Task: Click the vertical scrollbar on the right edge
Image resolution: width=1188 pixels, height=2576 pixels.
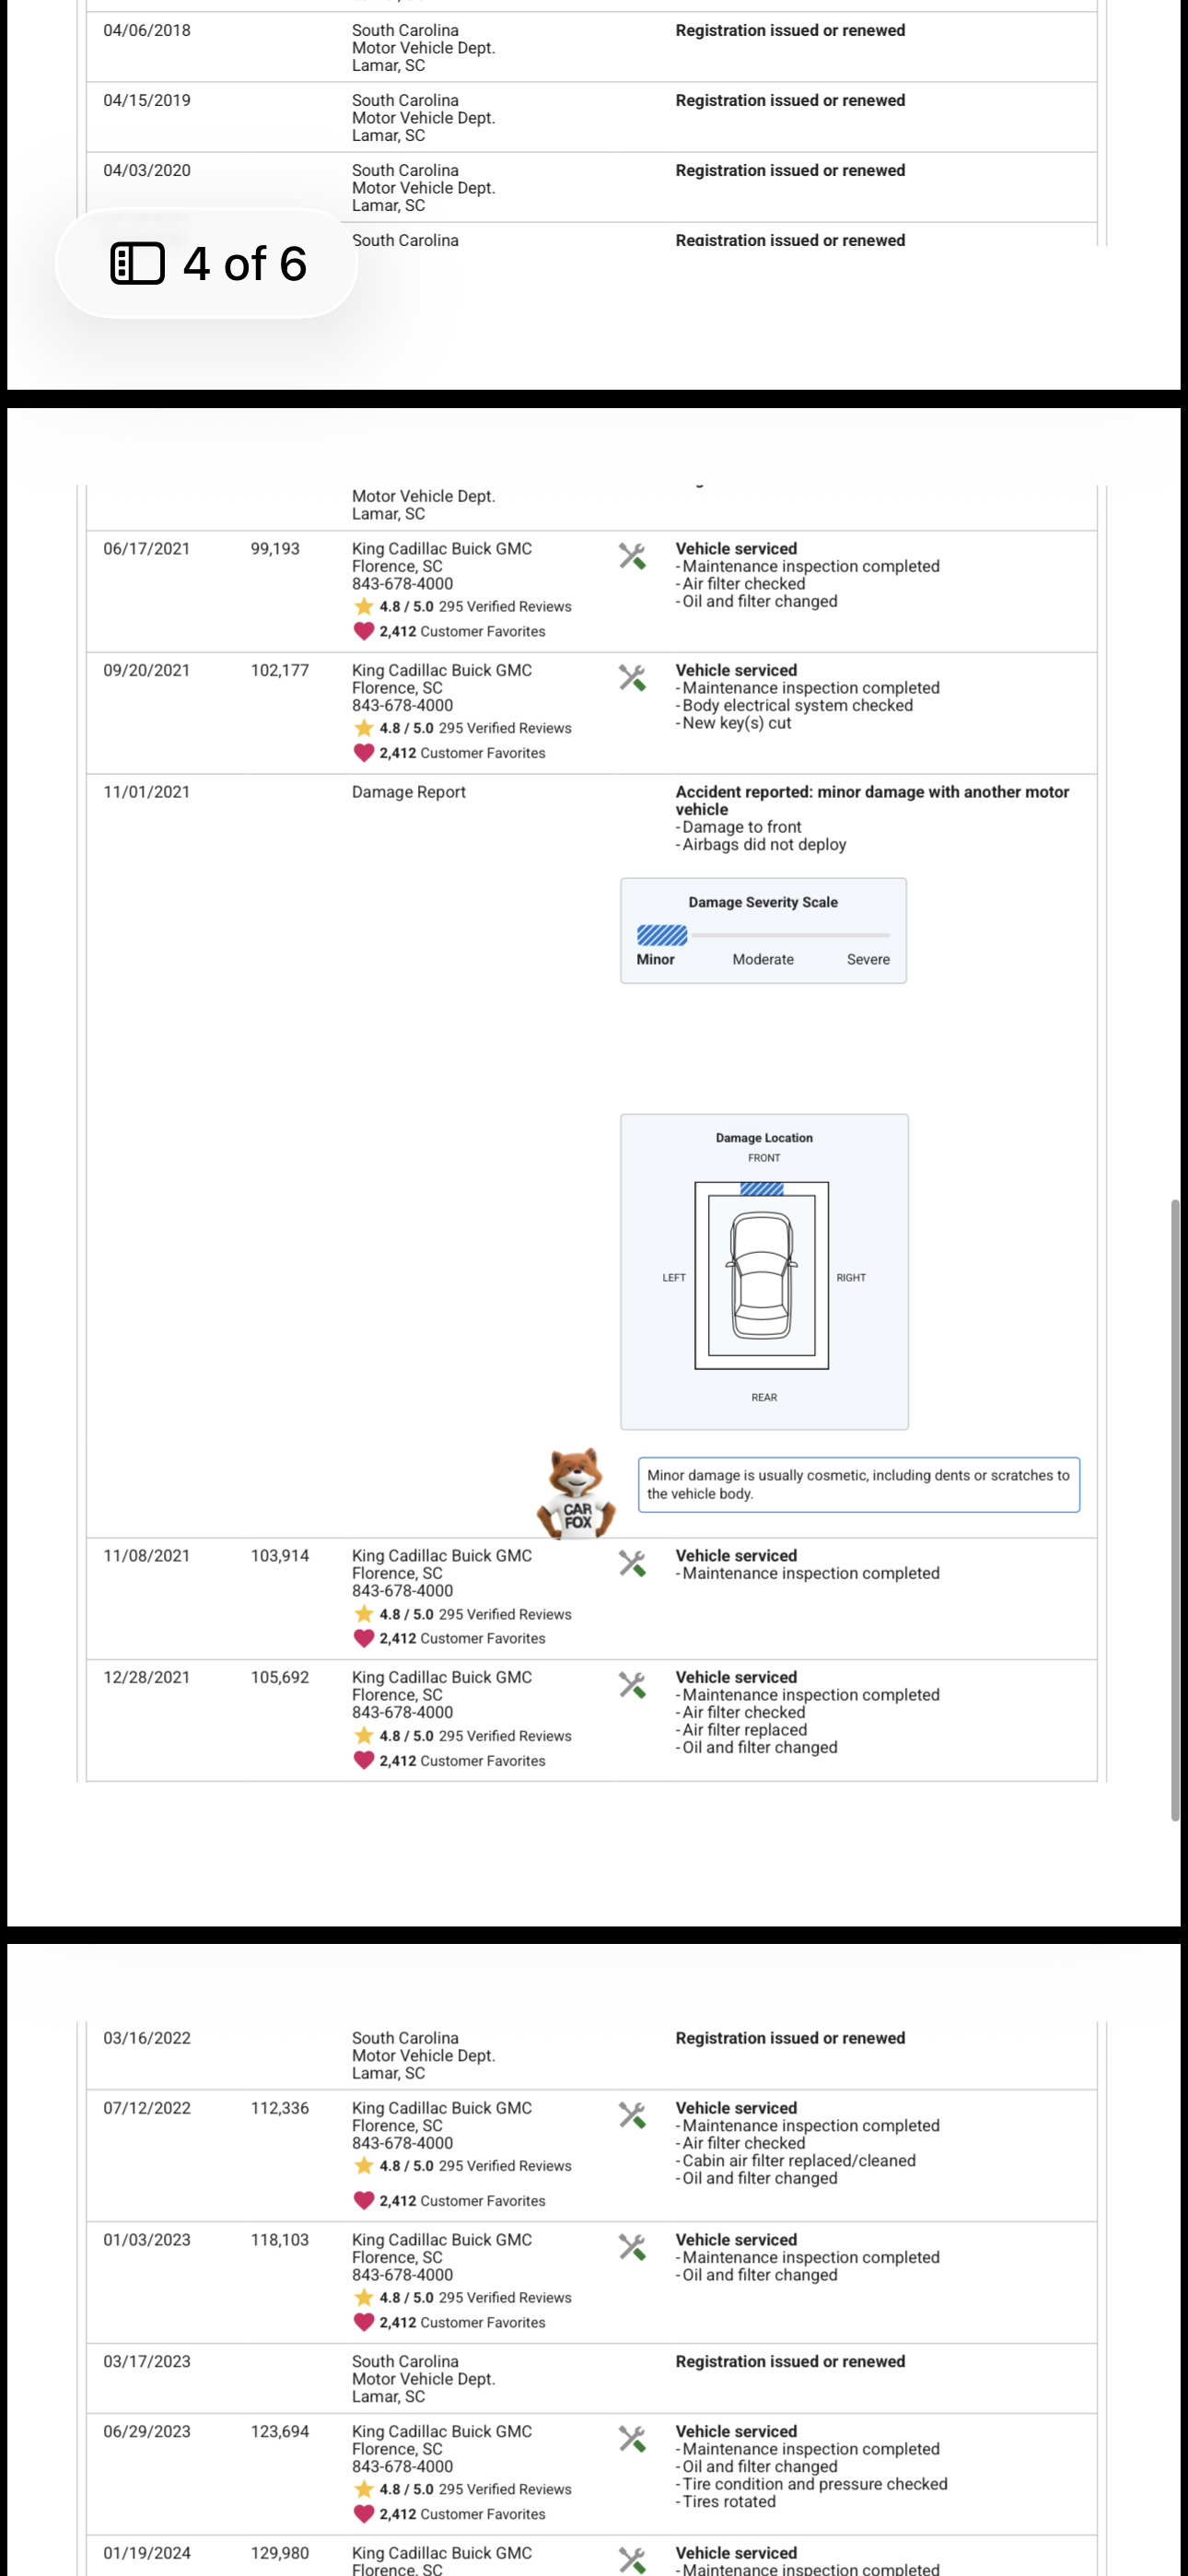Action: tap(1175, 1510)
